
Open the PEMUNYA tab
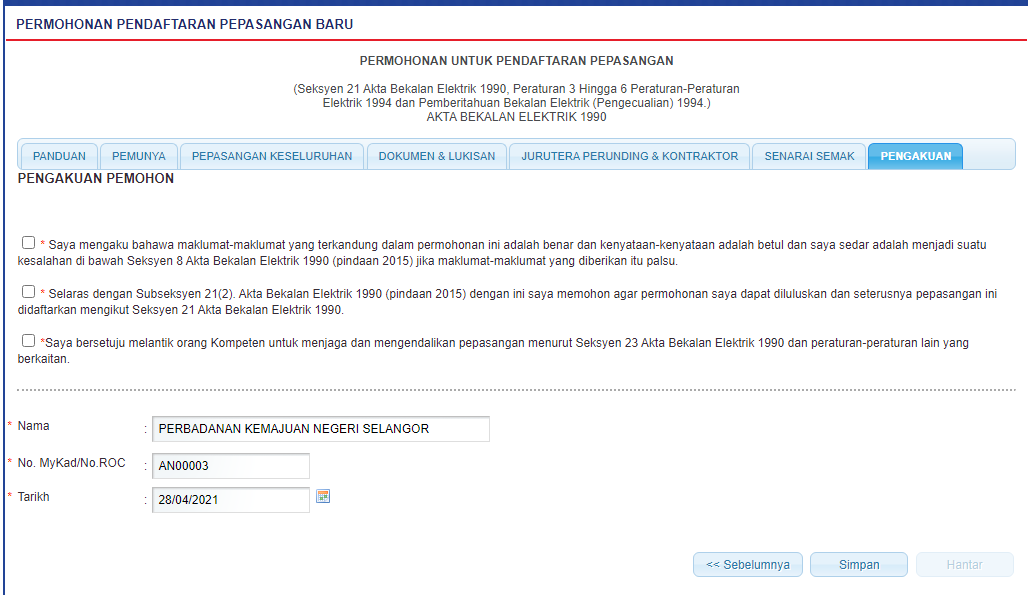tap(138, 157)
